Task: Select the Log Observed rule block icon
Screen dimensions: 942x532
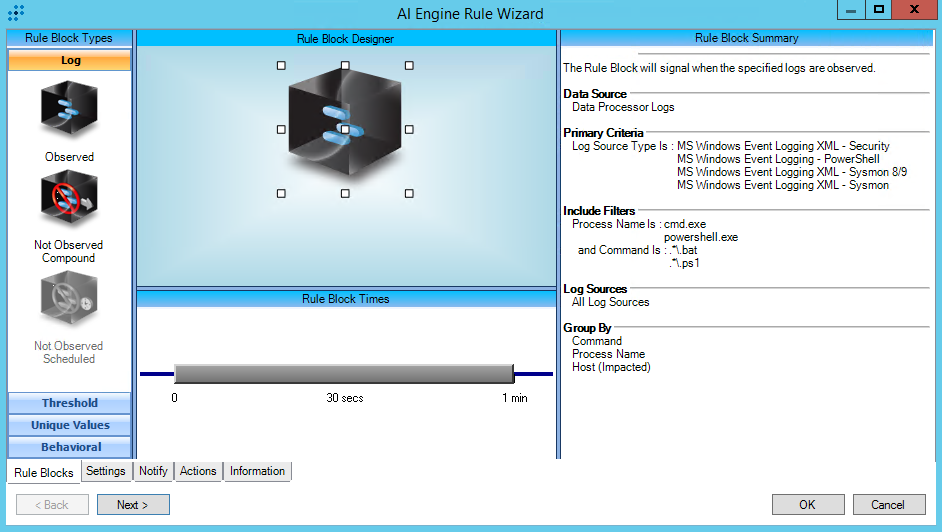Action: tap(69, 110)
